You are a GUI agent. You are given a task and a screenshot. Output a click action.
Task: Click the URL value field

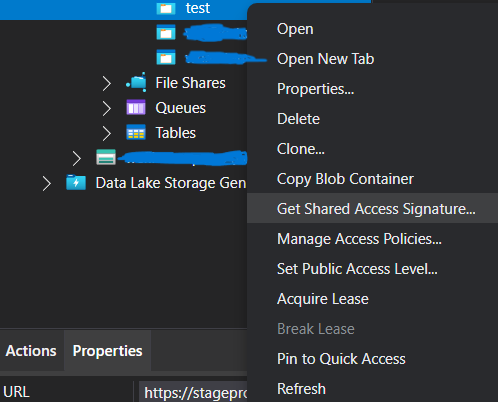(193, 392)
